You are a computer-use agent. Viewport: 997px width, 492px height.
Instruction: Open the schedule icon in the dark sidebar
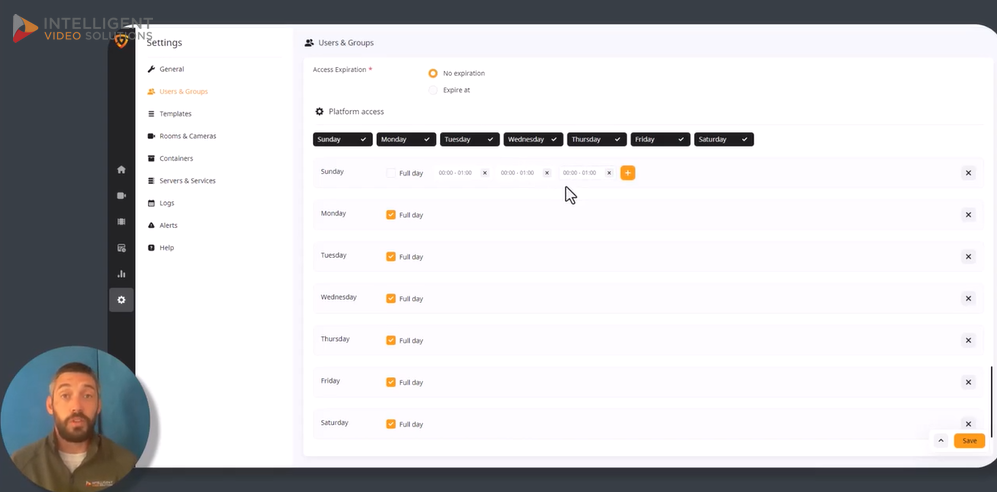pos(121,248)
